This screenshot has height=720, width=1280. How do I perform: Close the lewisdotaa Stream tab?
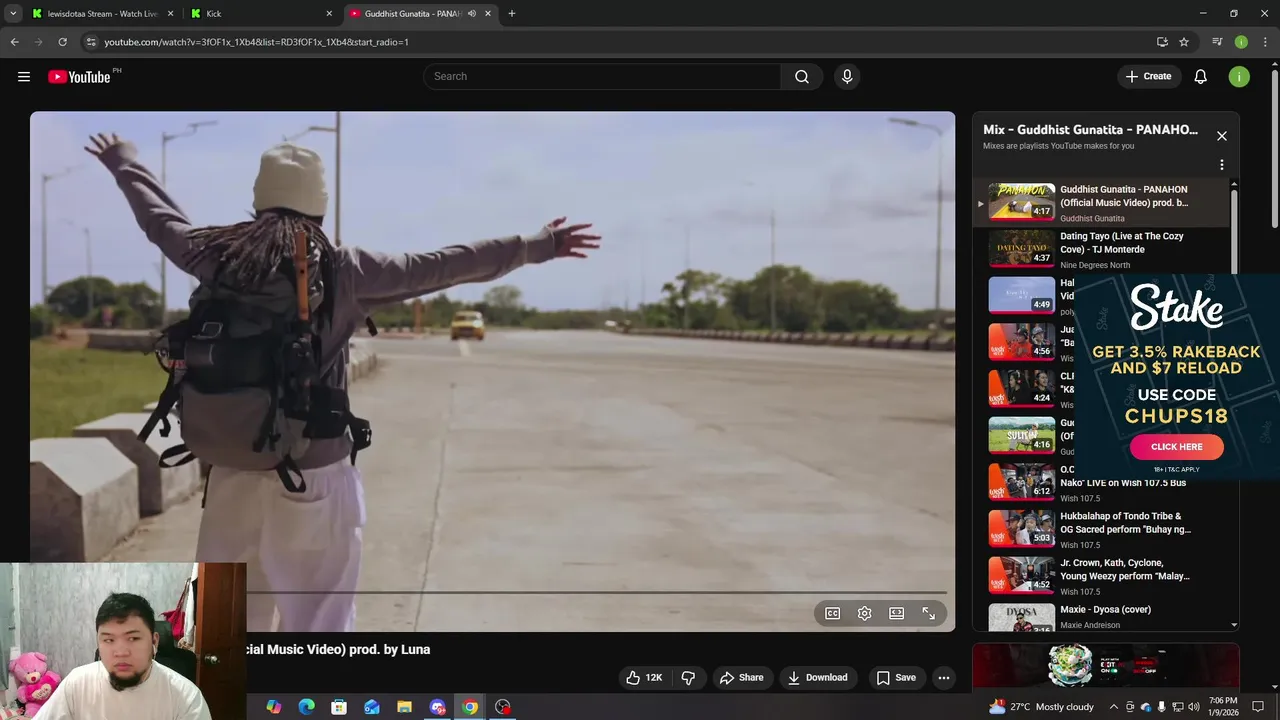(171, 14)
